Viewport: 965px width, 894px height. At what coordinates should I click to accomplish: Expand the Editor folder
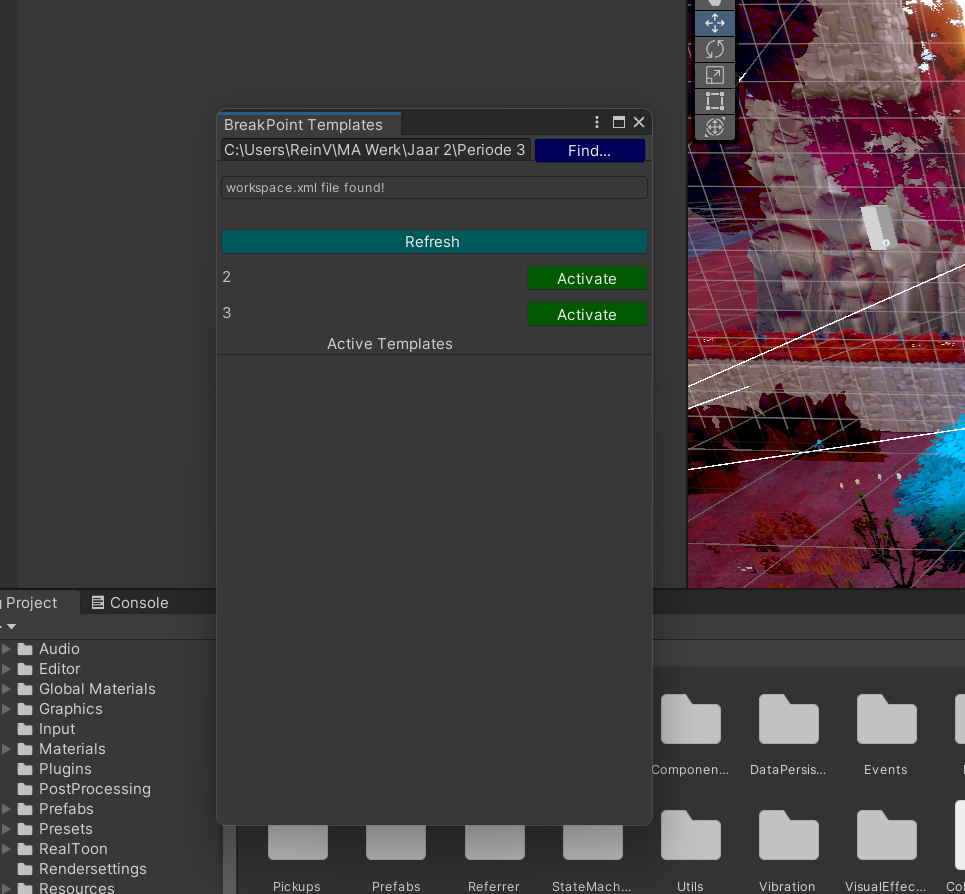pos(8,668)
